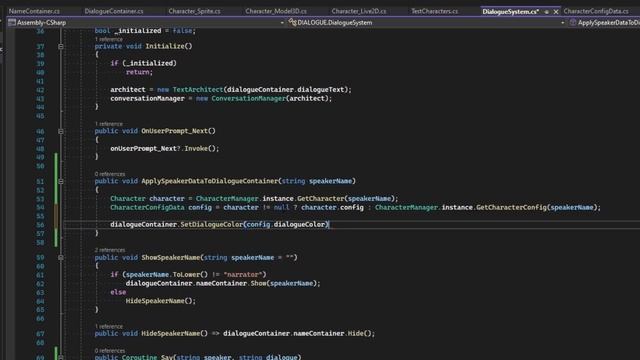The width and height of the screenshot is (640, 360).
Task: Click line number 56 in the margin
Action: tap(40, 225)
